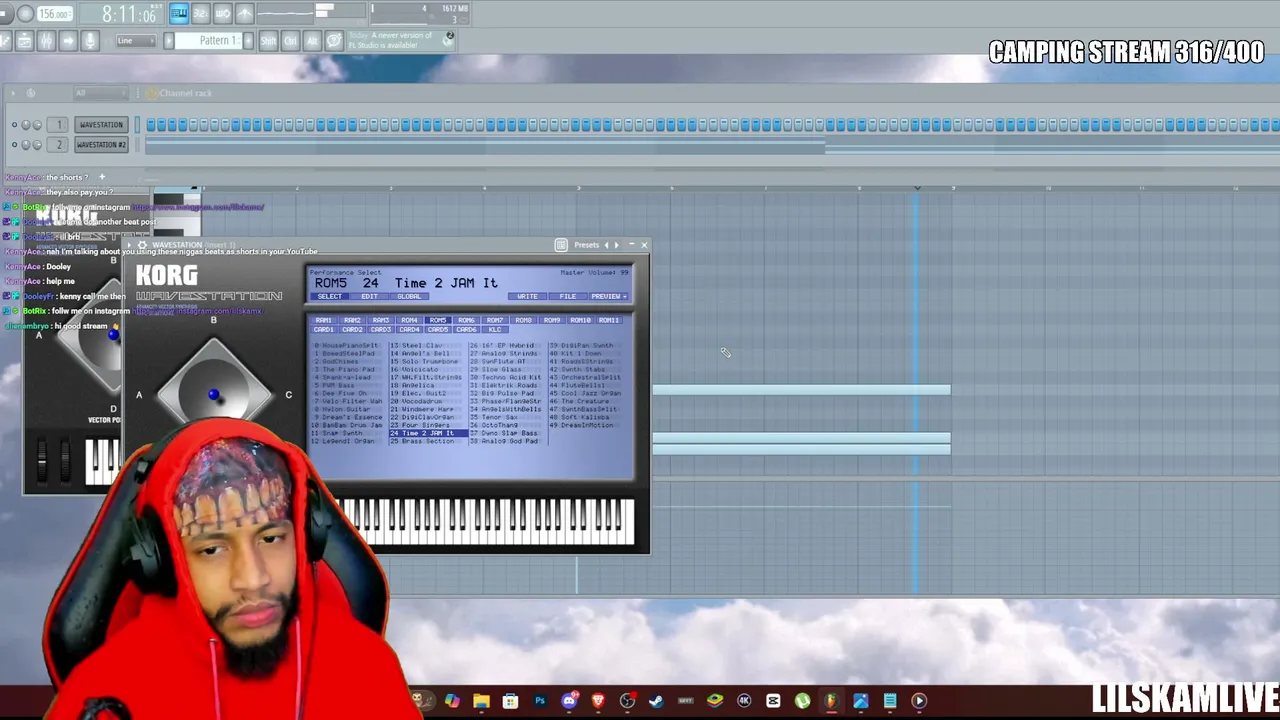This screenshot has height=720, width=1280.
Task: Open Discord from the taskbar
Action: 569,701
